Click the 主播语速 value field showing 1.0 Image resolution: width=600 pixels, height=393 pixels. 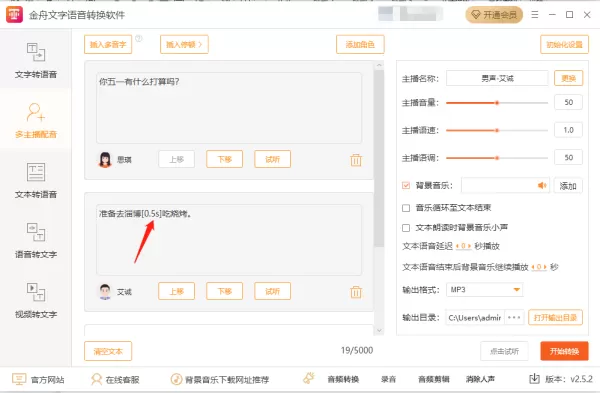(x=569, y=130)
